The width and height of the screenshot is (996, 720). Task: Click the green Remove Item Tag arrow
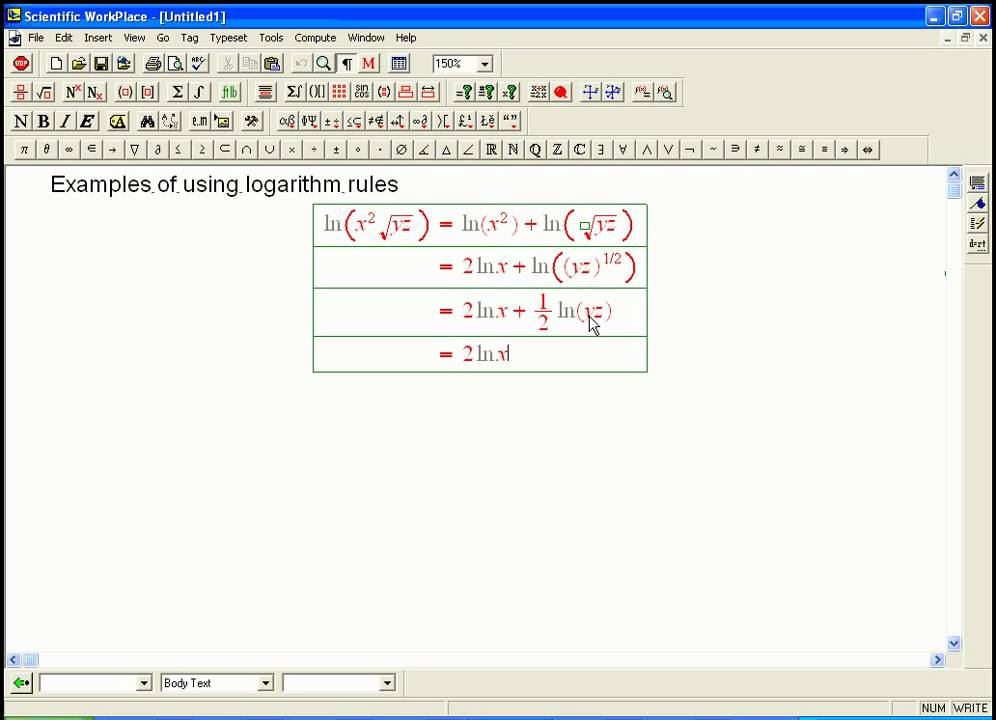21,683
